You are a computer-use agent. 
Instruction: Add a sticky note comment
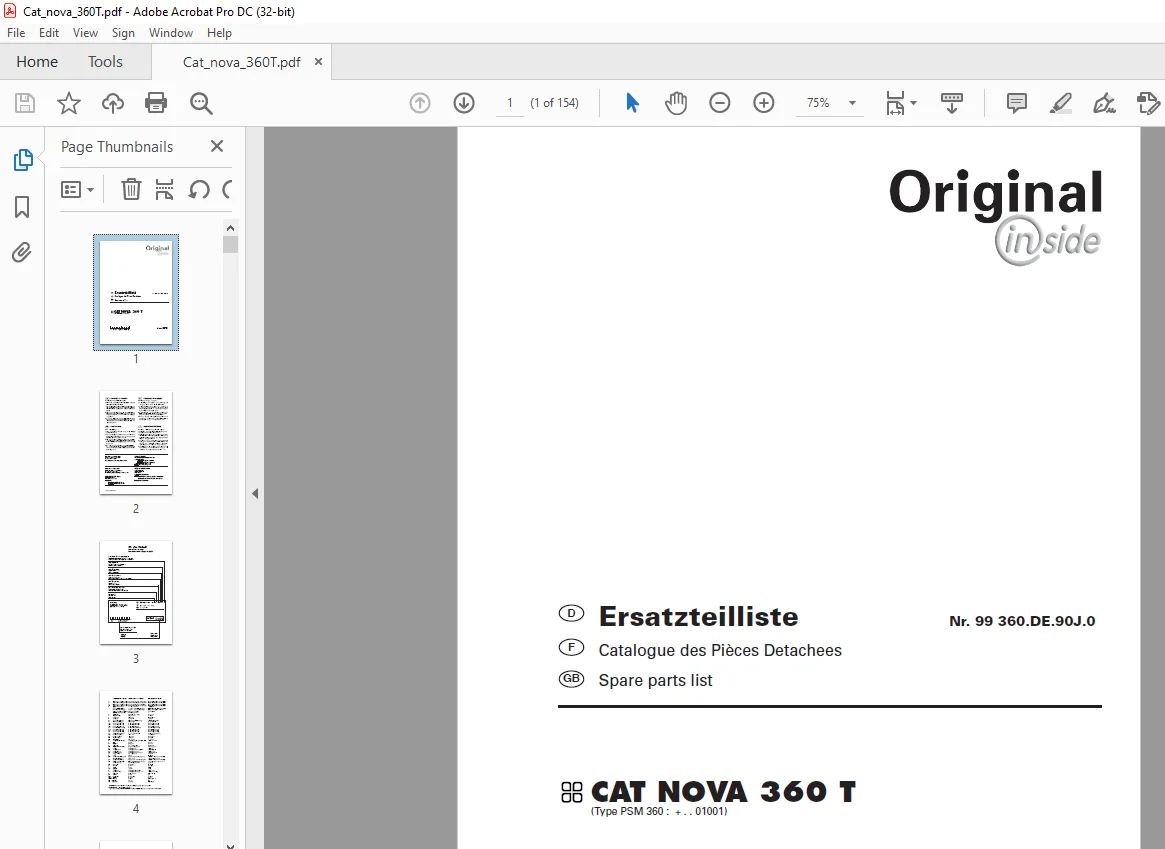click(1016, 103)
